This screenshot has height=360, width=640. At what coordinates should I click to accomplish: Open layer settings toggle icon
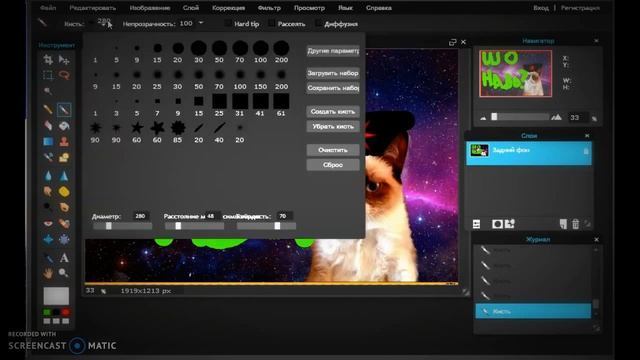pyautogui.click(x=476, y=224)
